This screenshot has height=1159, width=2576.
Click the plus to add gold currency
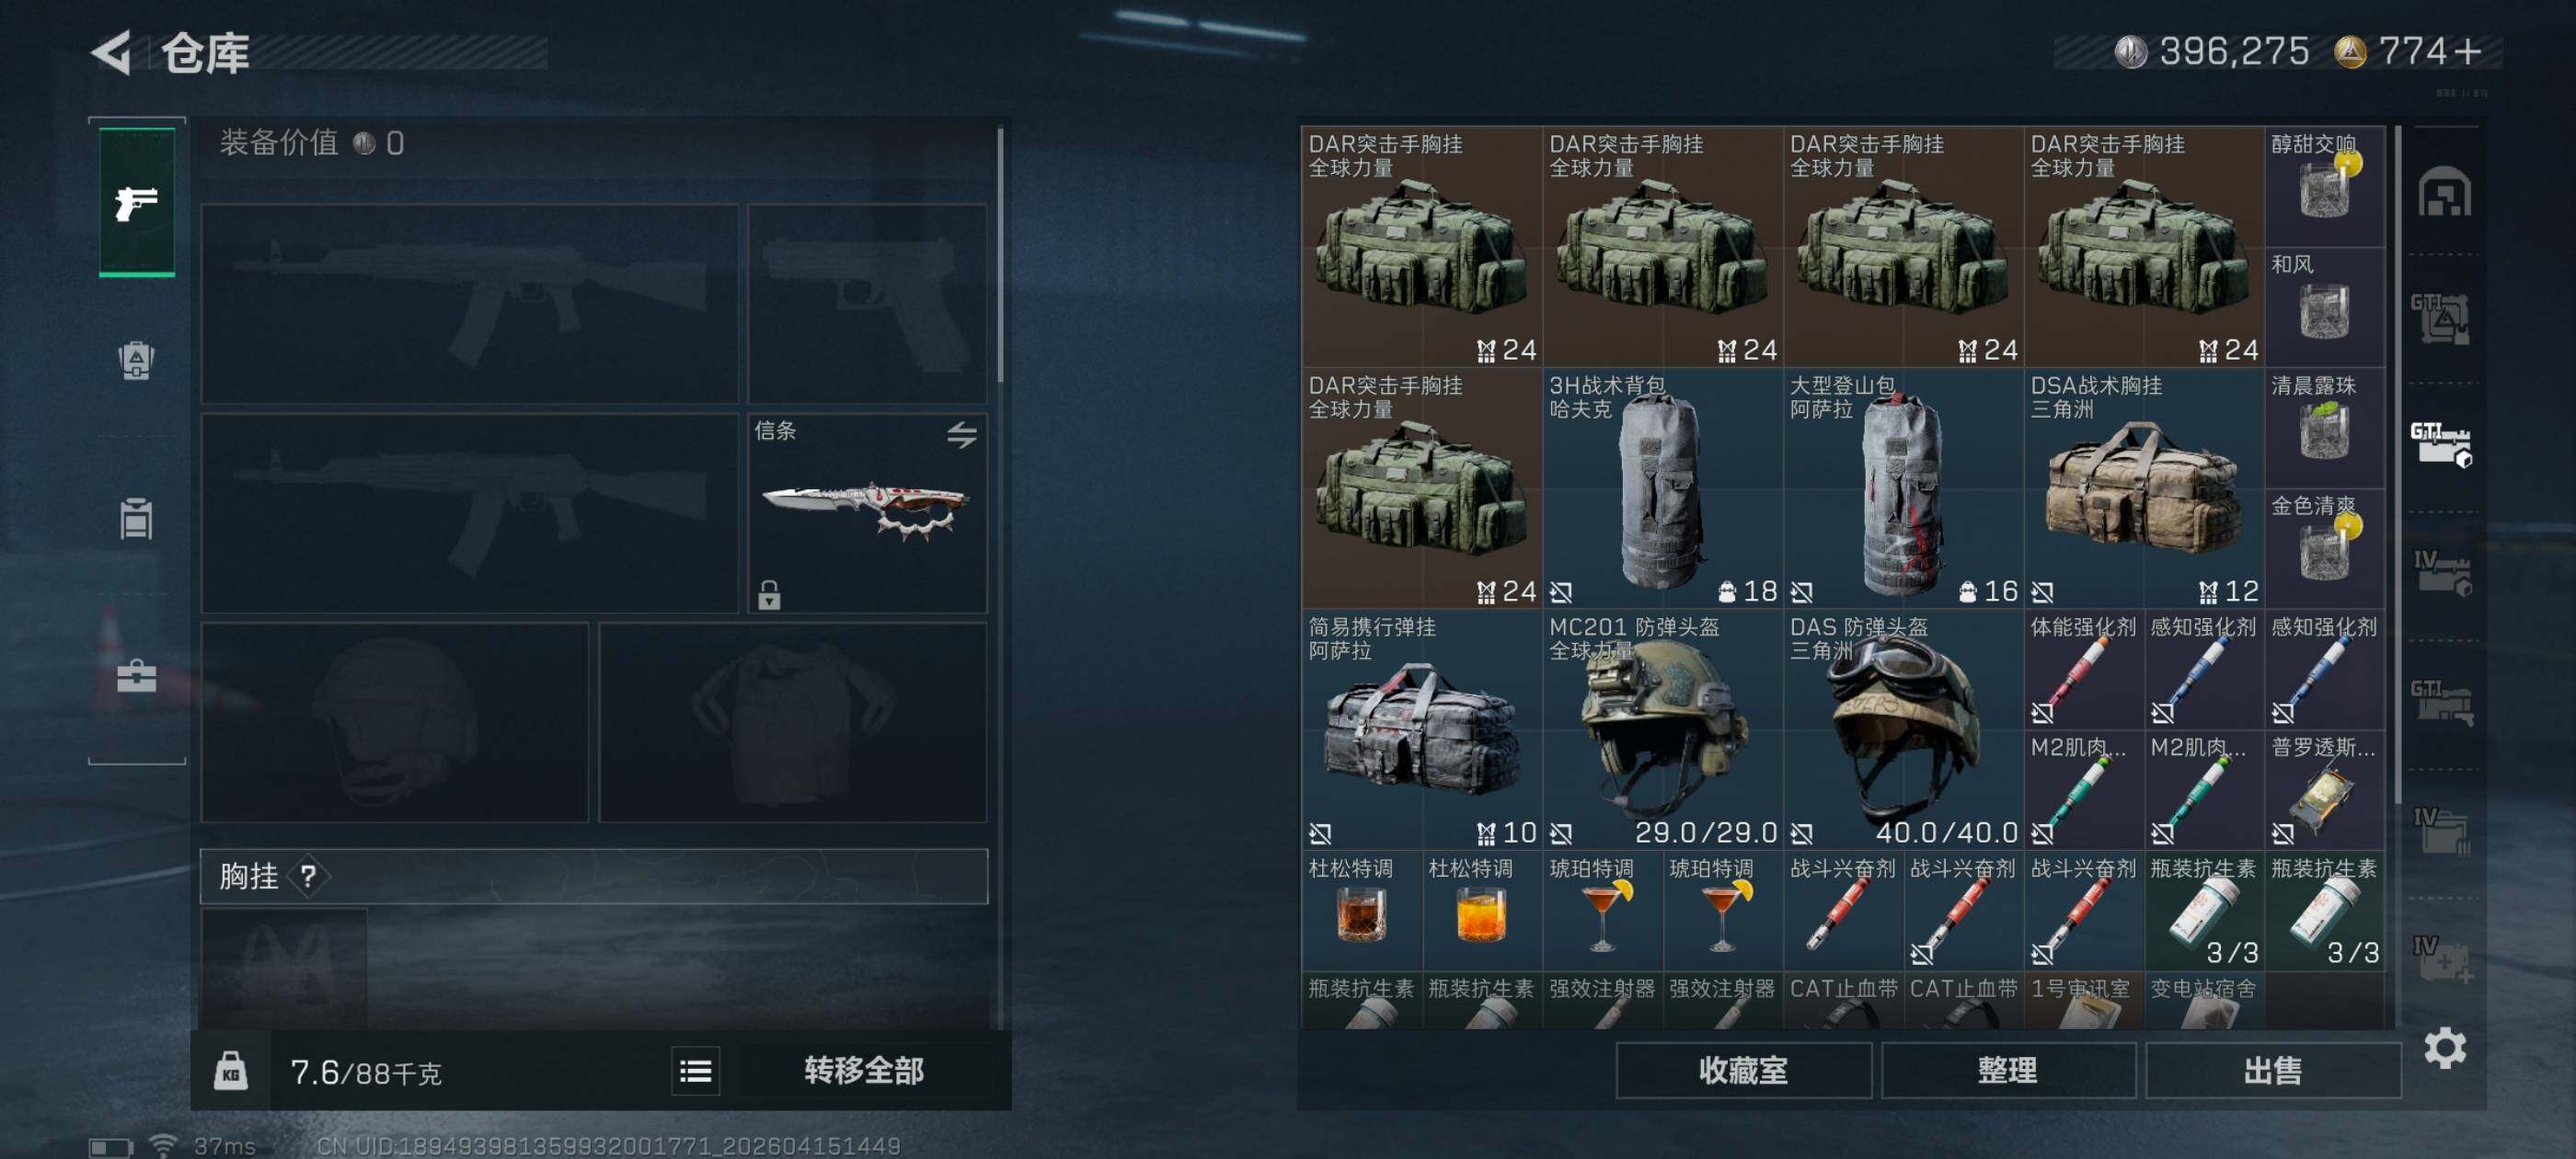[2468, 51]
